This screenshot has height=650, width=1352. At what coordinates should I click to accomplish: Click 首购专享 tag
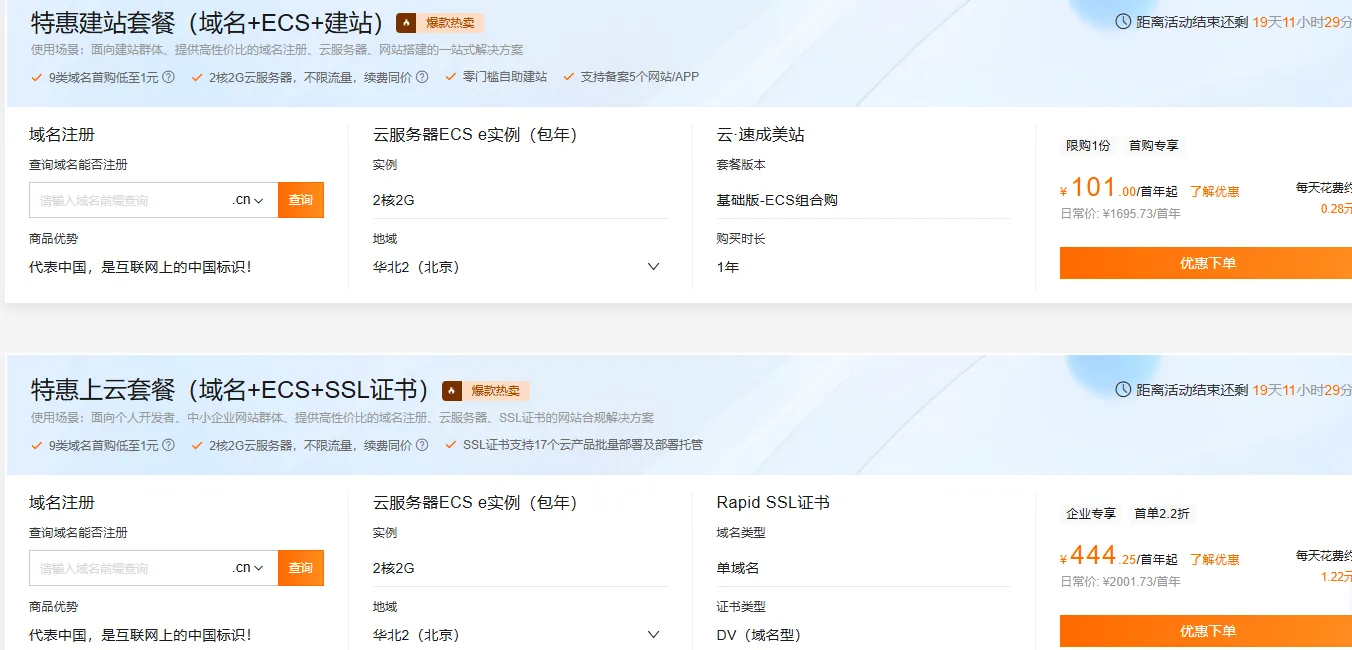(x=1154, y=145)
